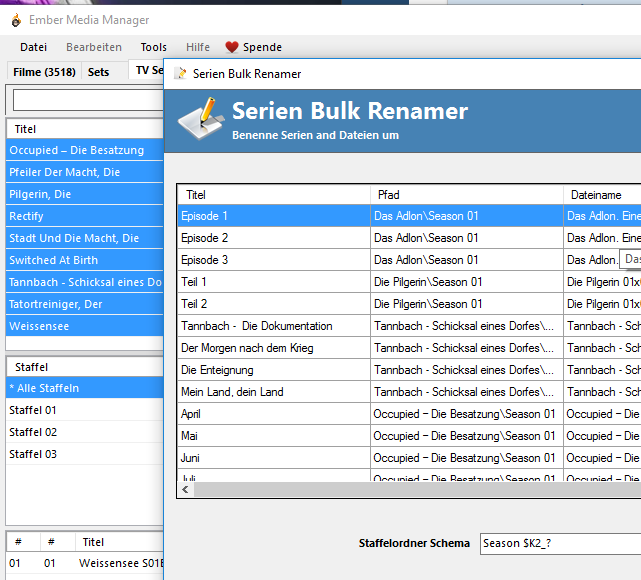The height and width of the screenshot is (580, 641).
Task: Select the Mai episode row
Action: [x=409, y=437]
